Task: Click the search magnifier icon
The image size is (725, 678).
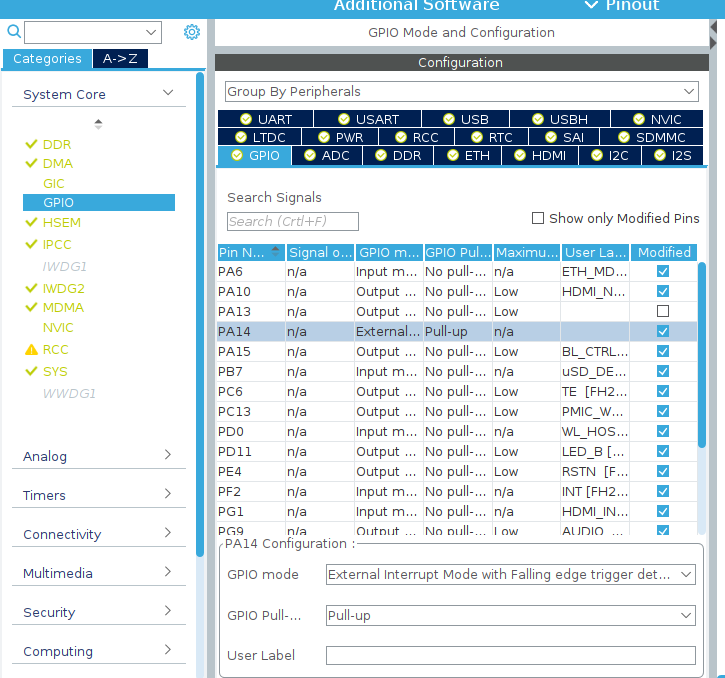Action: [x=14, y=31]
